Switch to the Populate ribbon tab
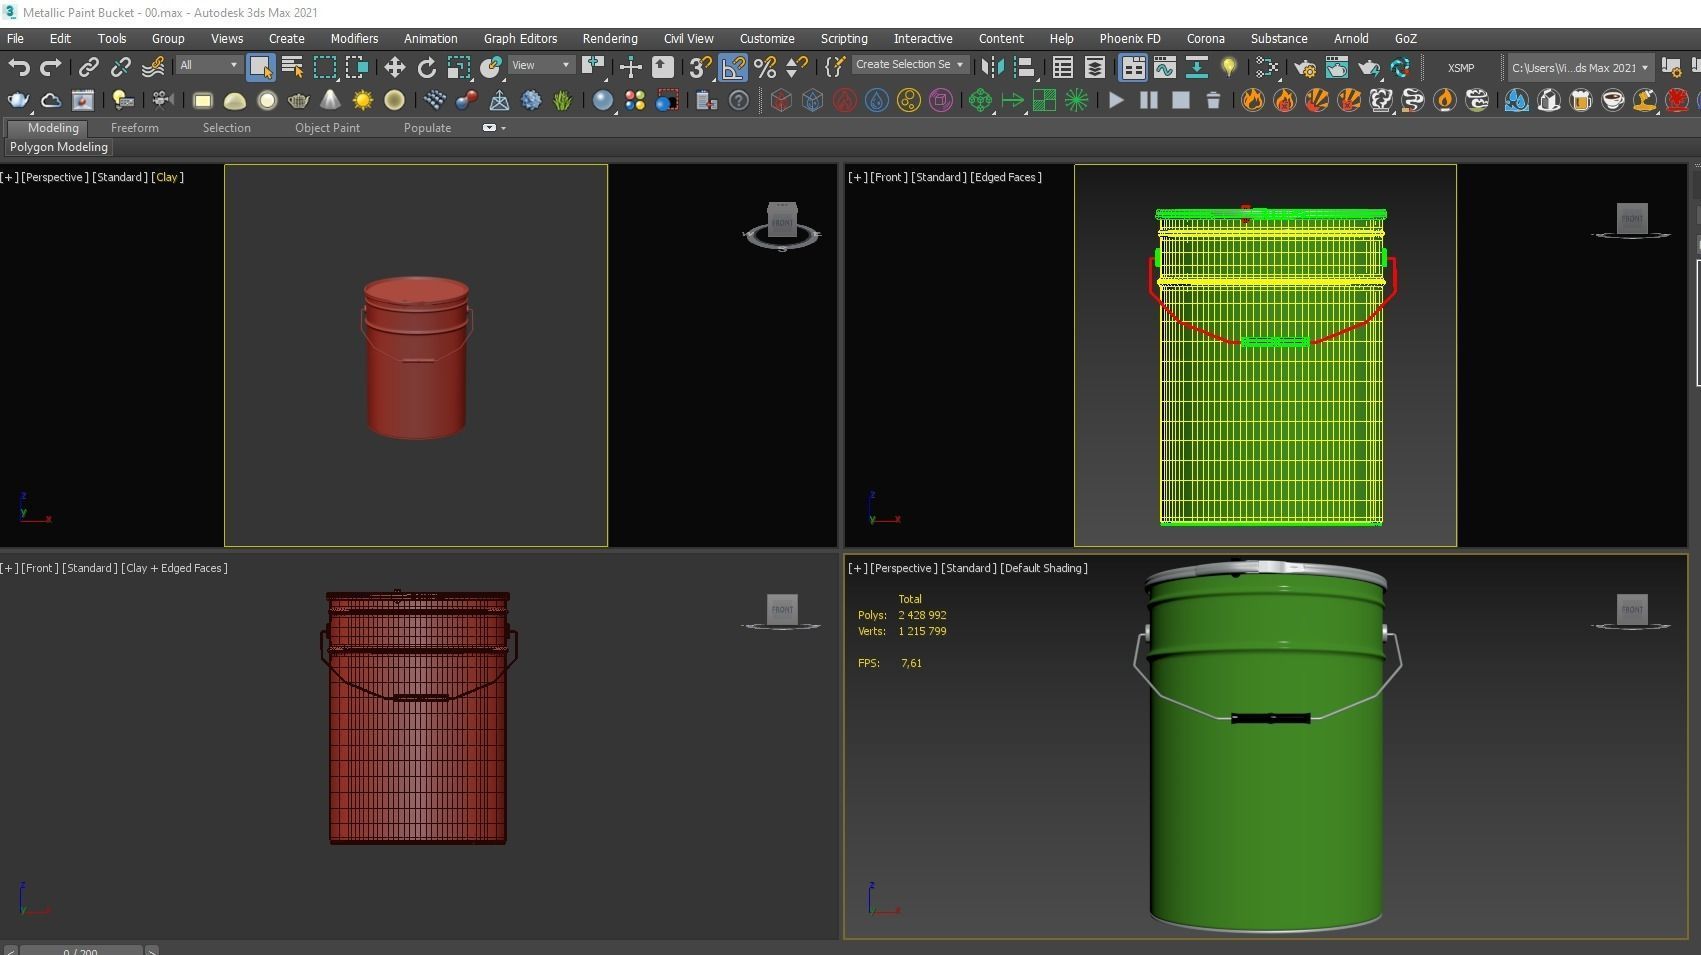1701x955 pixels. (x=427, y=128)
